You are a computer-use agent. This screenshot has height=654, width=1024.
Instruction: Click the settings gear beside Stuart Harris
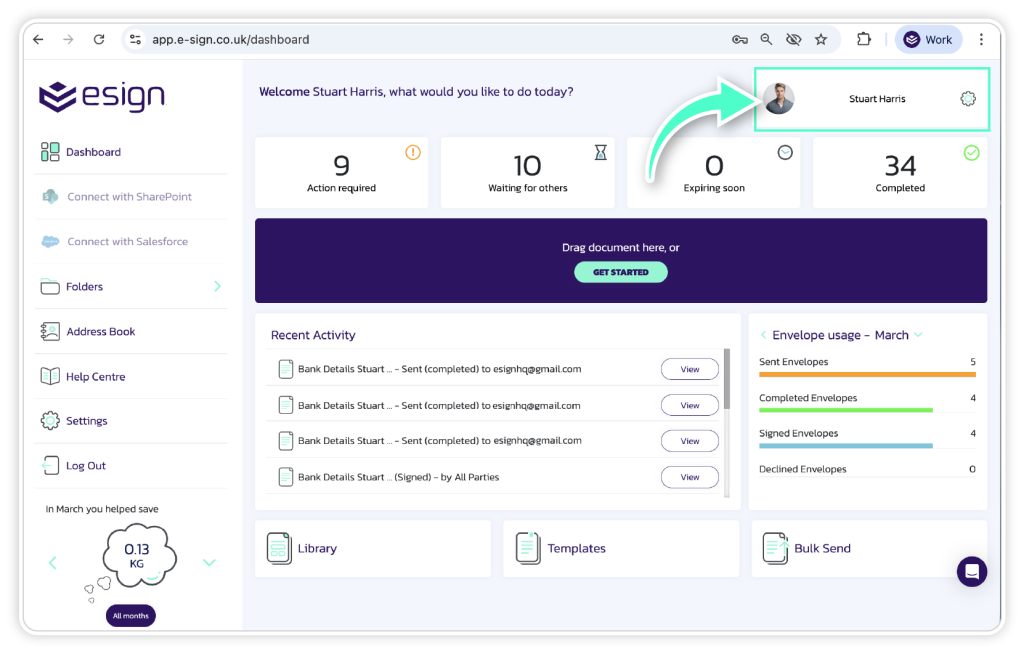tap(967, 99)
